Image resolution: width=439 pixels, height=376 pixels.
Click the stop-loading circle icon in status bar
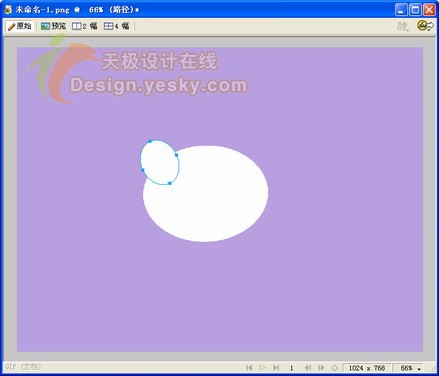coord(335,368)
